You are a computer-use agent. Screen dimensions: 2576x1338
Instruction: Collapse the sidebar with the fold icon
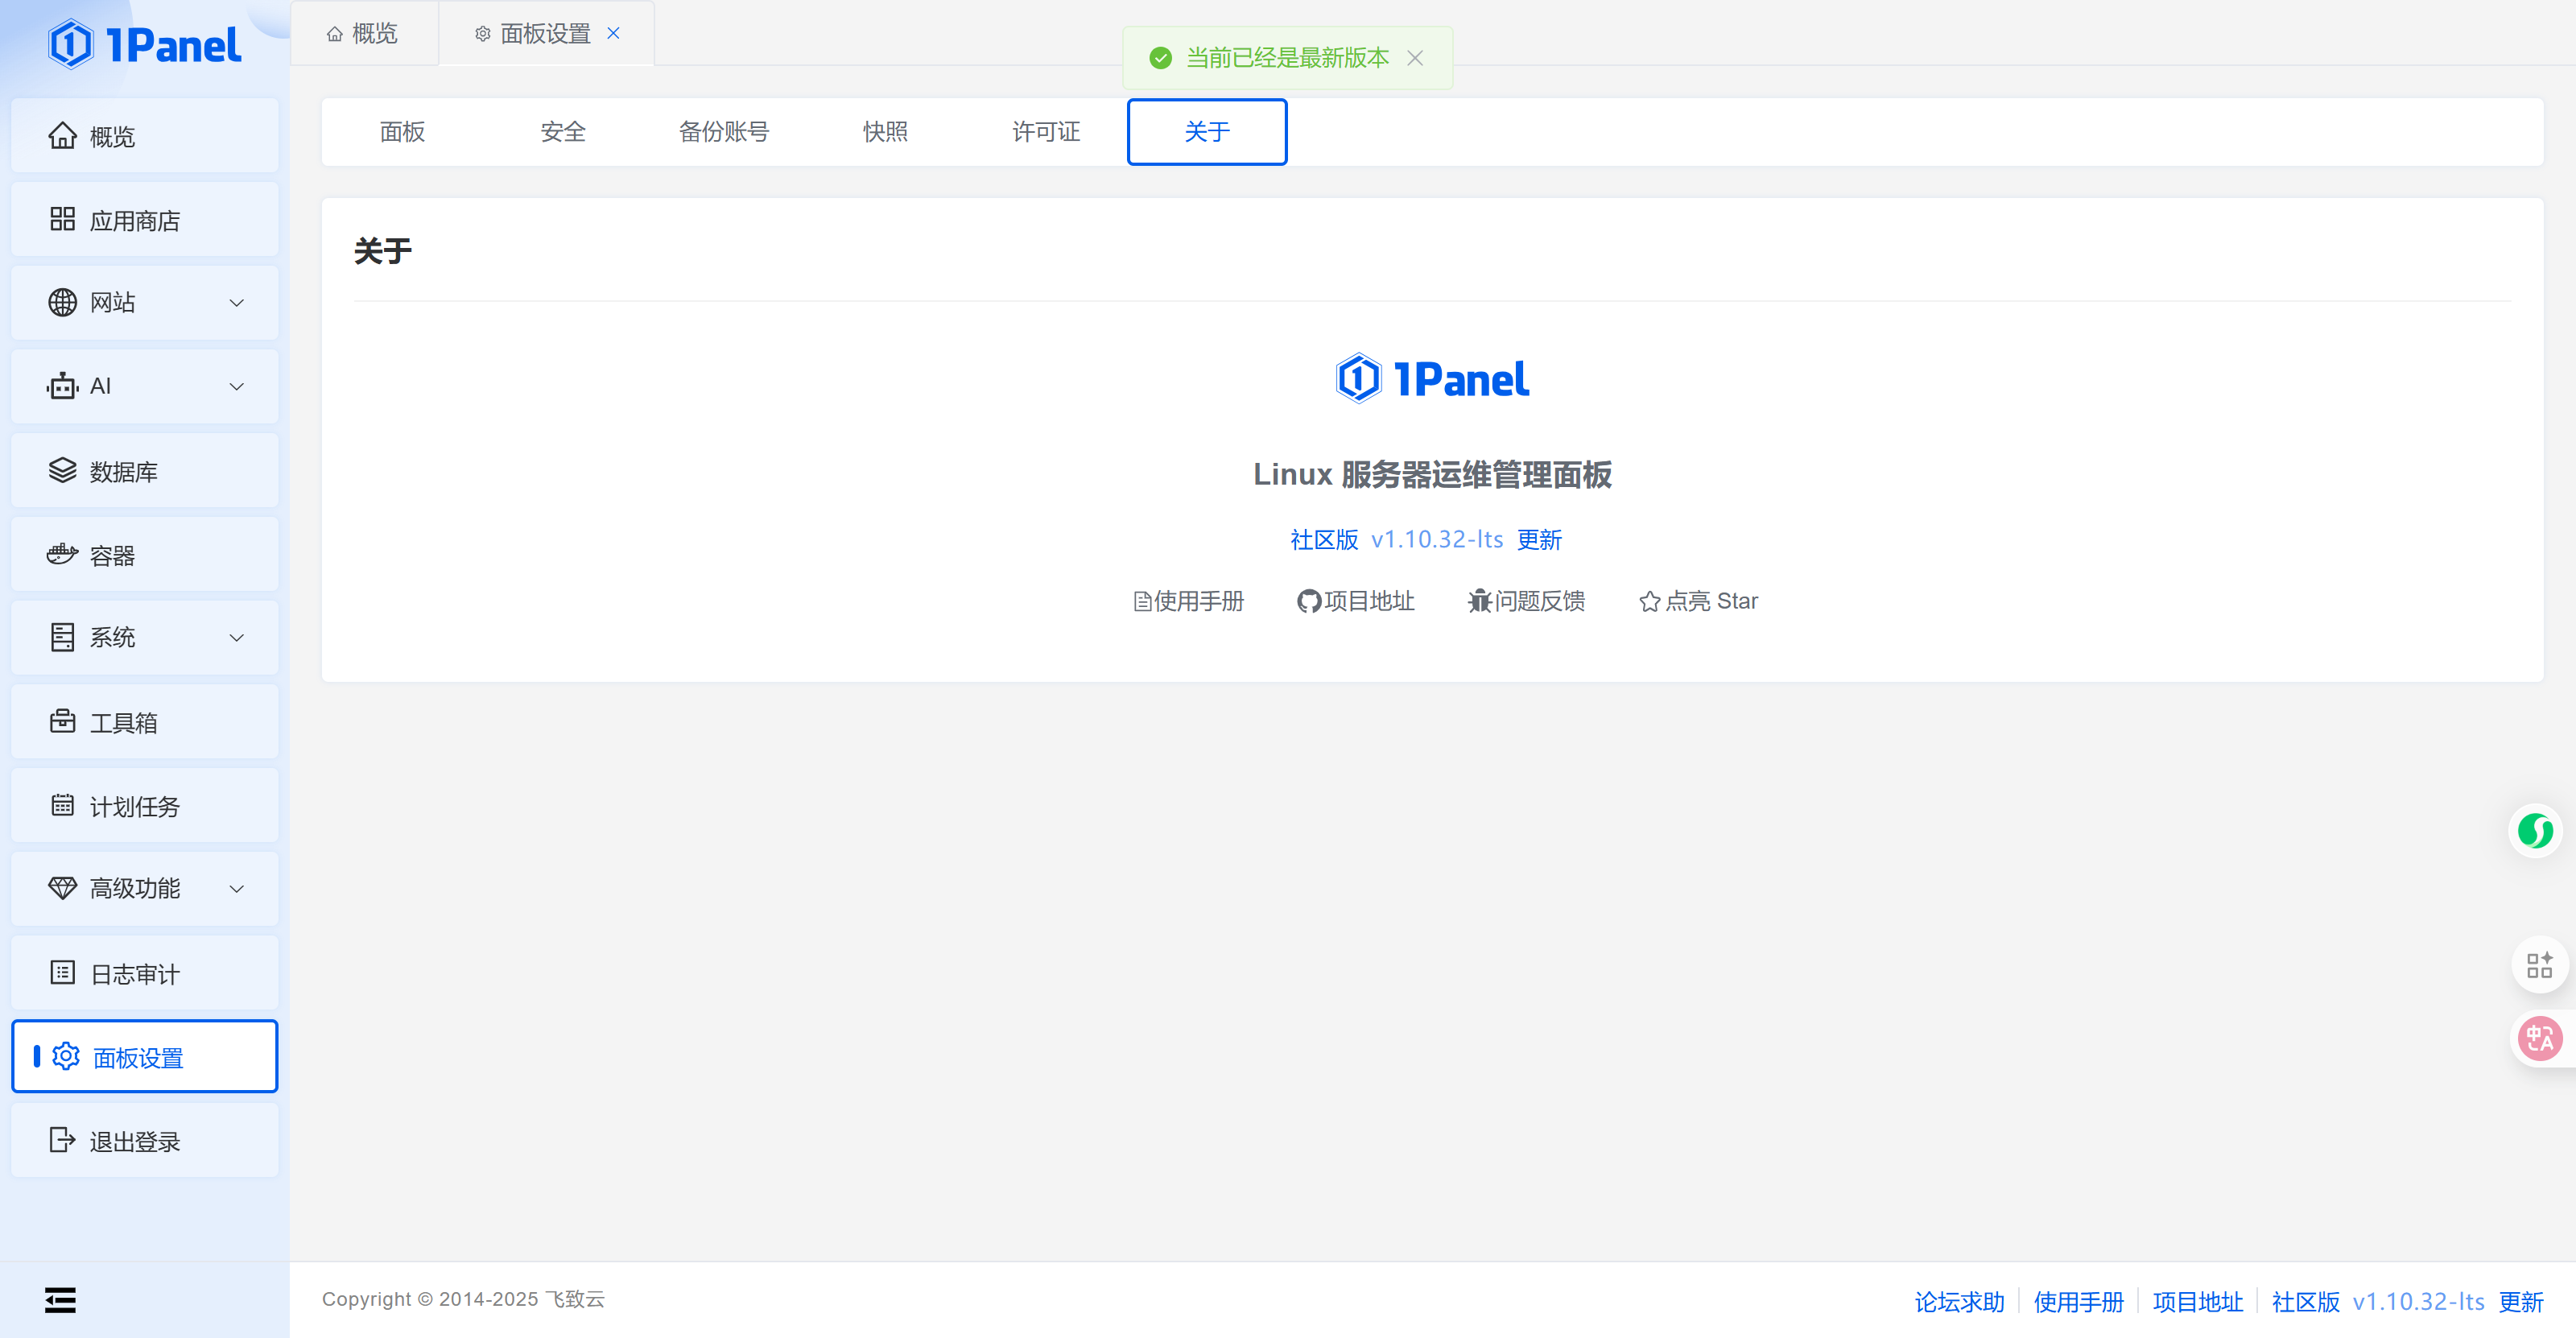60,1299
